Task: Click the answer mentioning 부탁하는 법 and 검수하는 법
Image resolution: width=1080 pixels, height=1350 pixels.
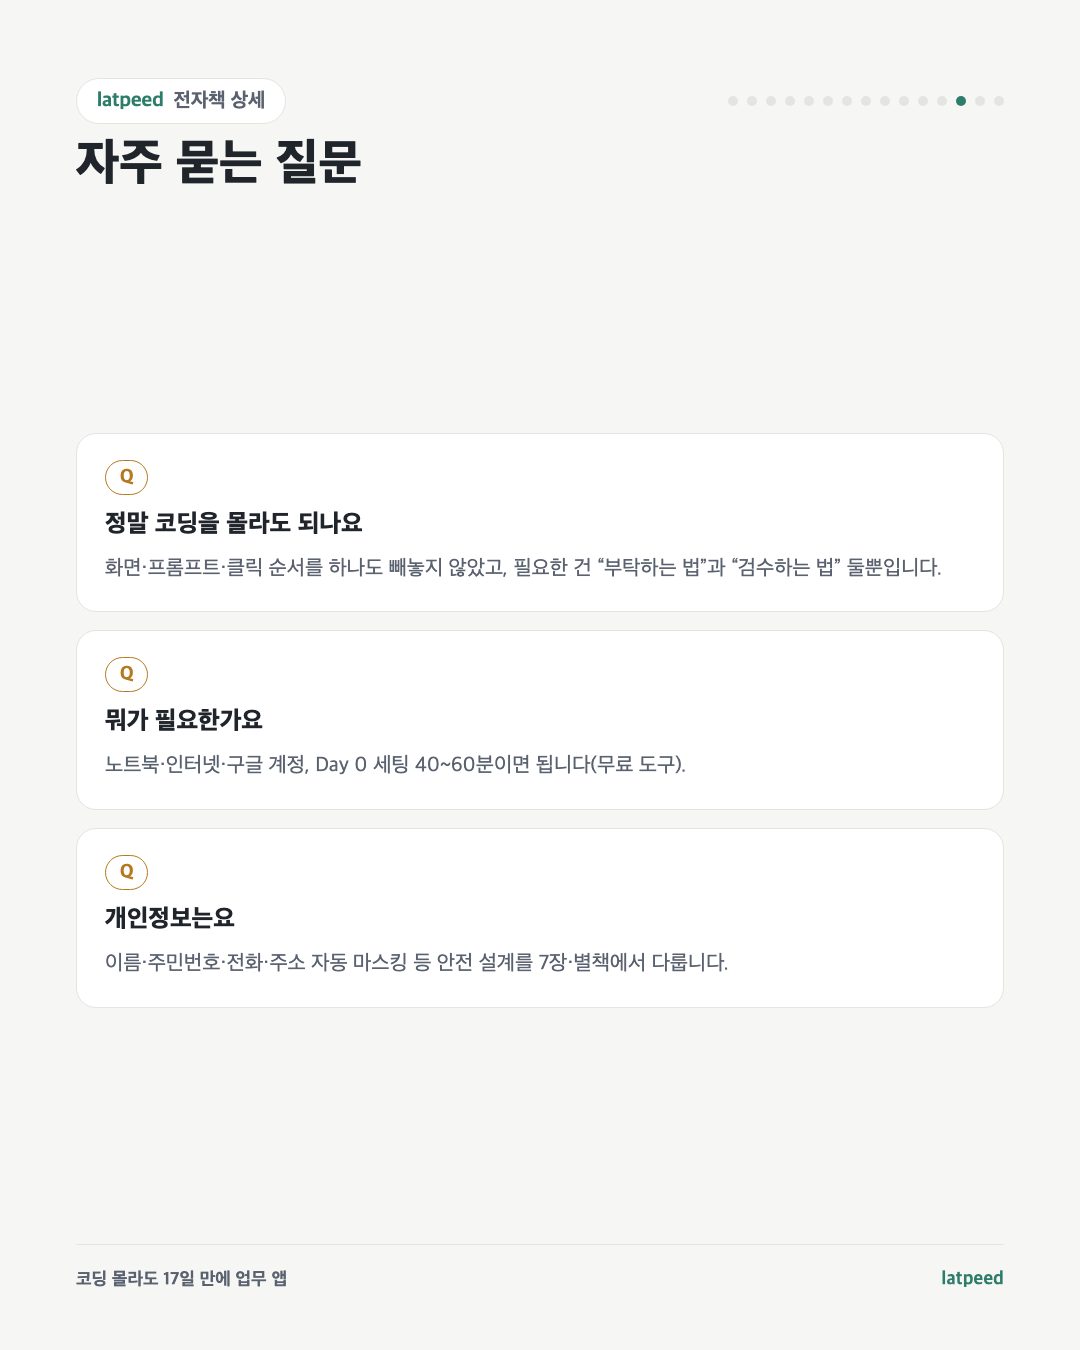Action: [523, 567]
